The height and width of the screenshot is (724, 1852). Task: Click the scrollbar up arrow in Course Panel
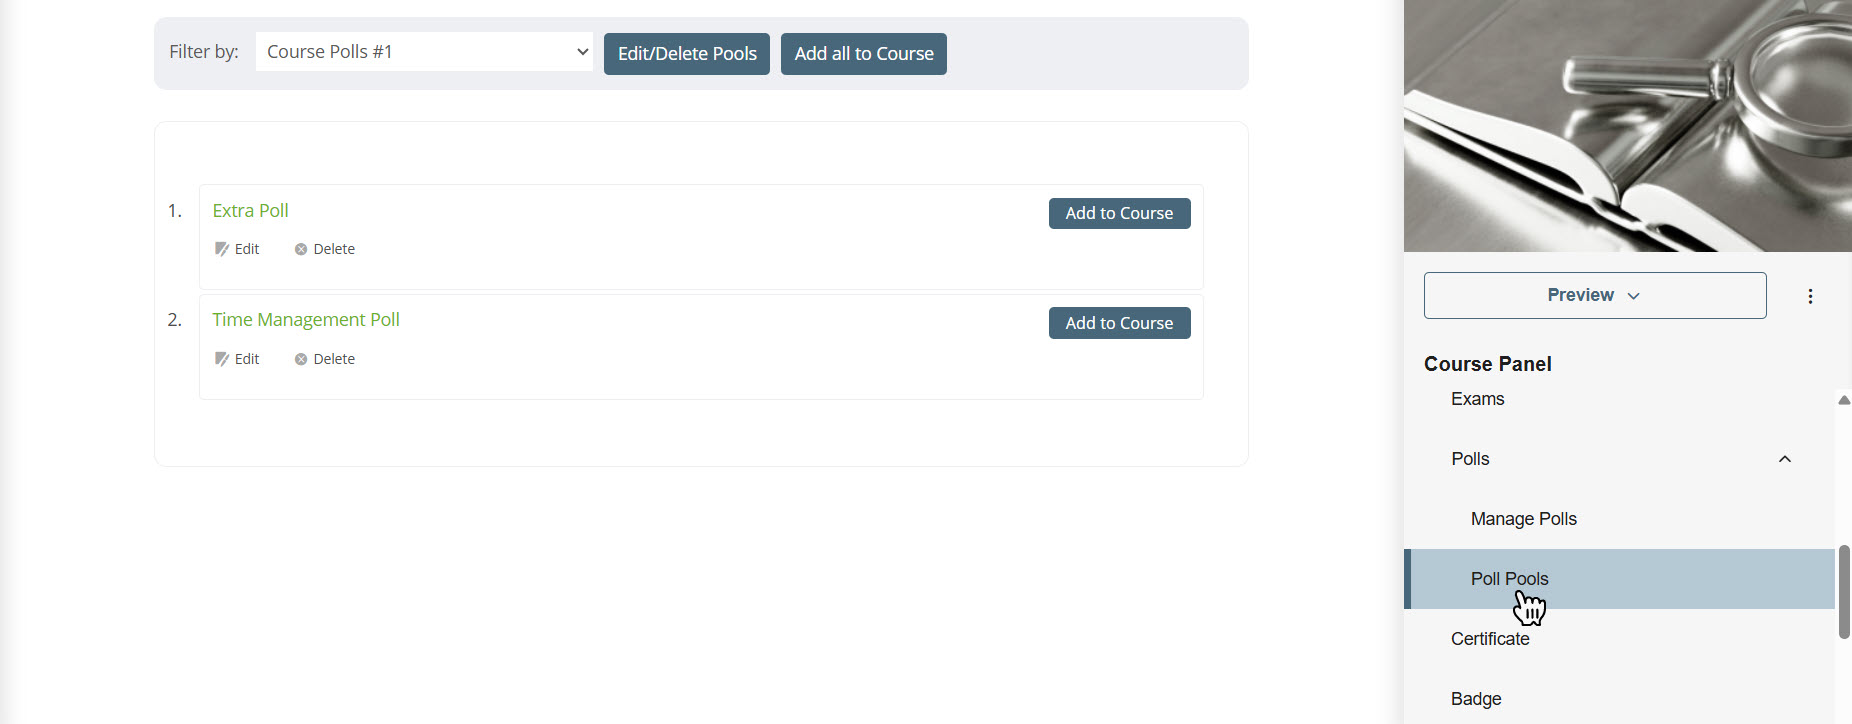(1844, 400)
